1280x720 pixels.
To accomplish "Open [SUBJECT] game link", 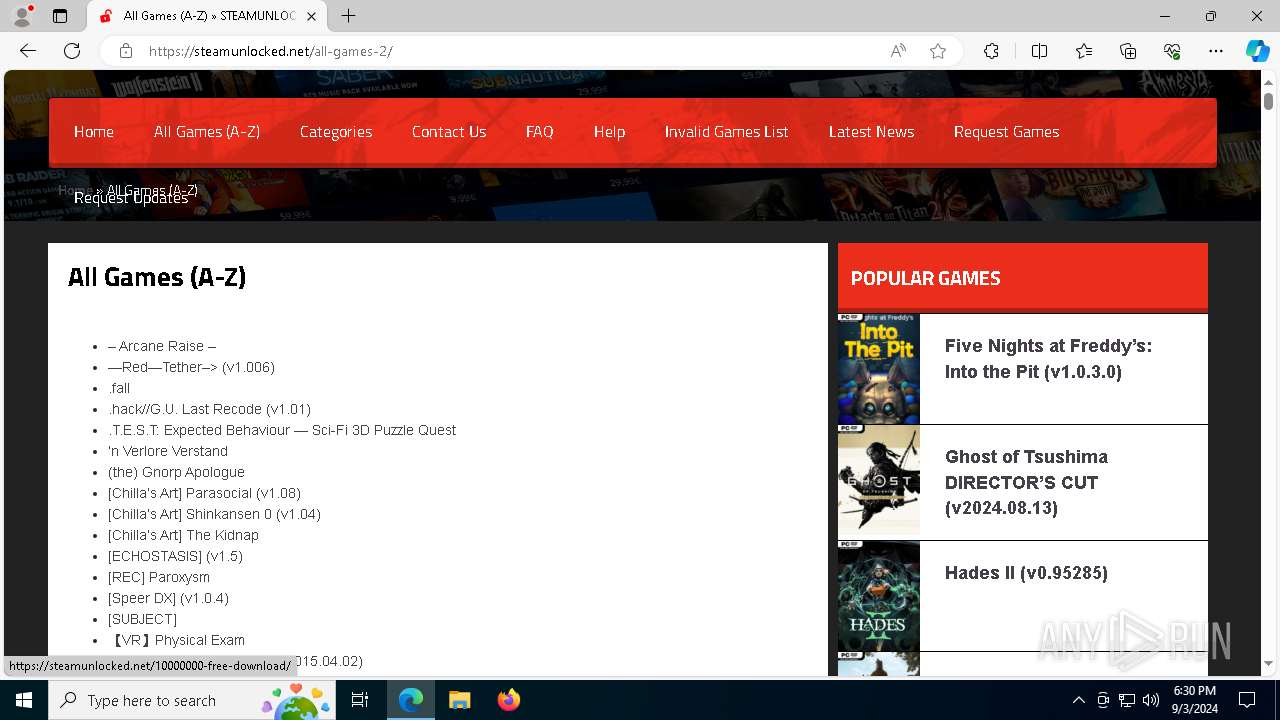I will click(x=142, y=619).
